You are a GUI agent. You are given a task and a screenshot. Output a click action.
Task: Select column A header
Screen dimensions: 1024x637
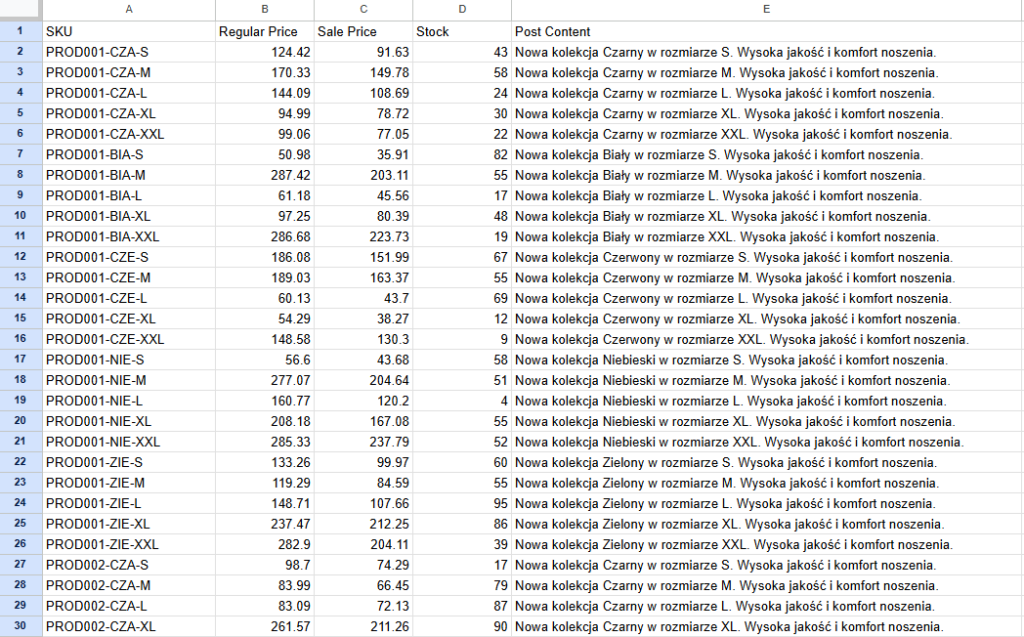[x=128, y=10]
